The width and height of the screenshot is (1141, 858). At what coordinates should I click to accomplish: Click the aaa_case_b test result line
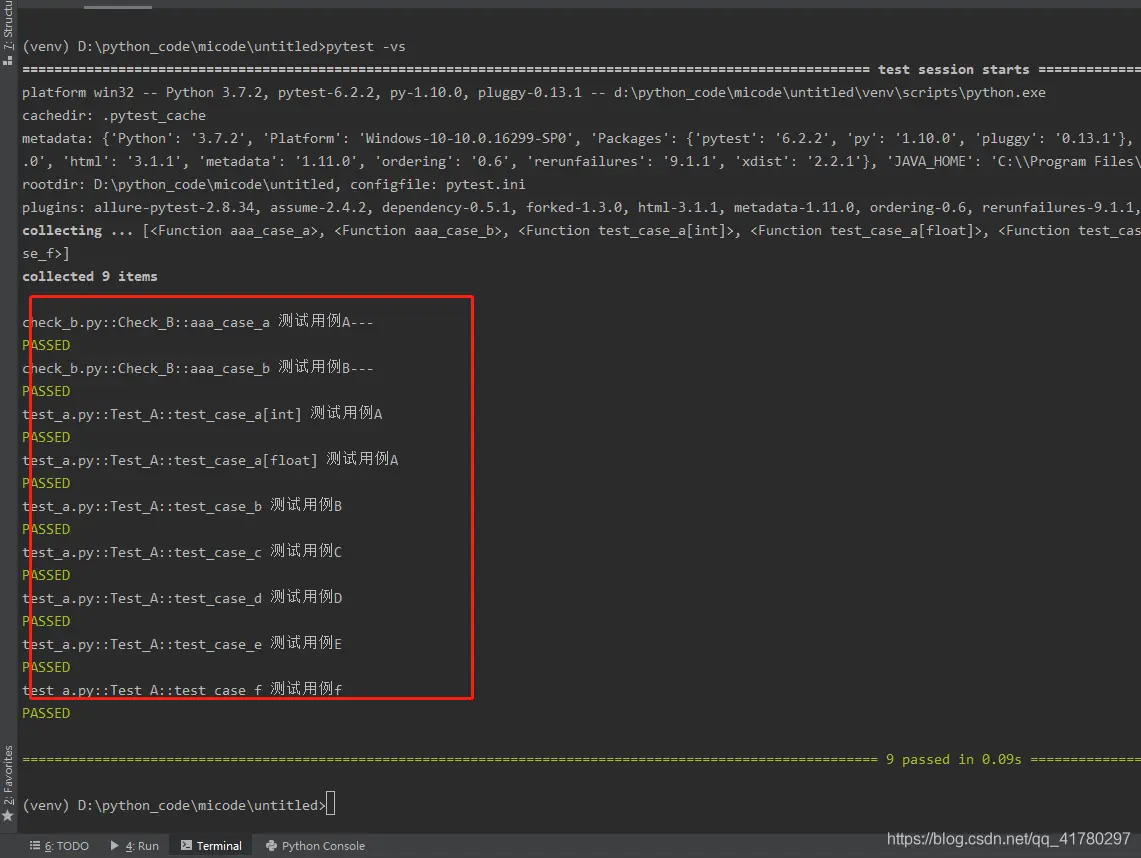197,368
